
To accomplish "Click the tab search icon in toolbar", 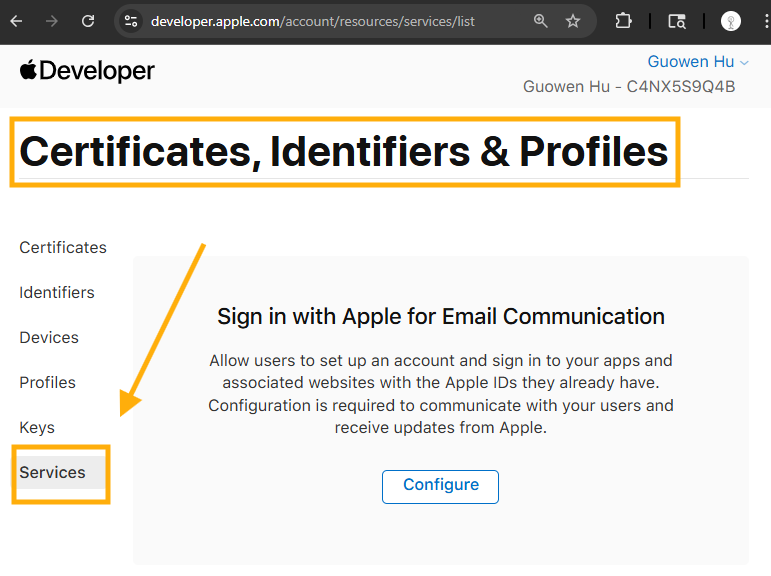I will 677,21.
